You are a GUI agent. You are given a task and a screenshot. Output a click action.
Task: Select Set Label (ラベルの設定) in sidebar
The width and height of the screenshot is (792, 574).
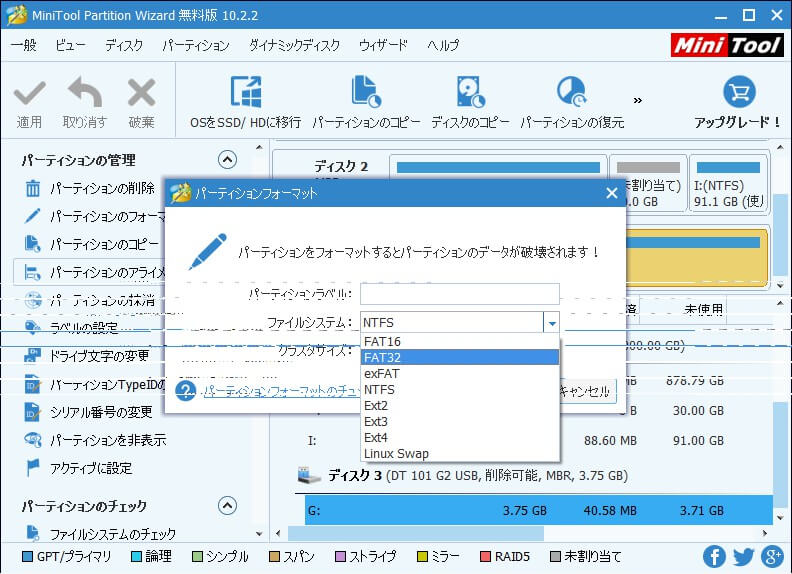(71, 328)
